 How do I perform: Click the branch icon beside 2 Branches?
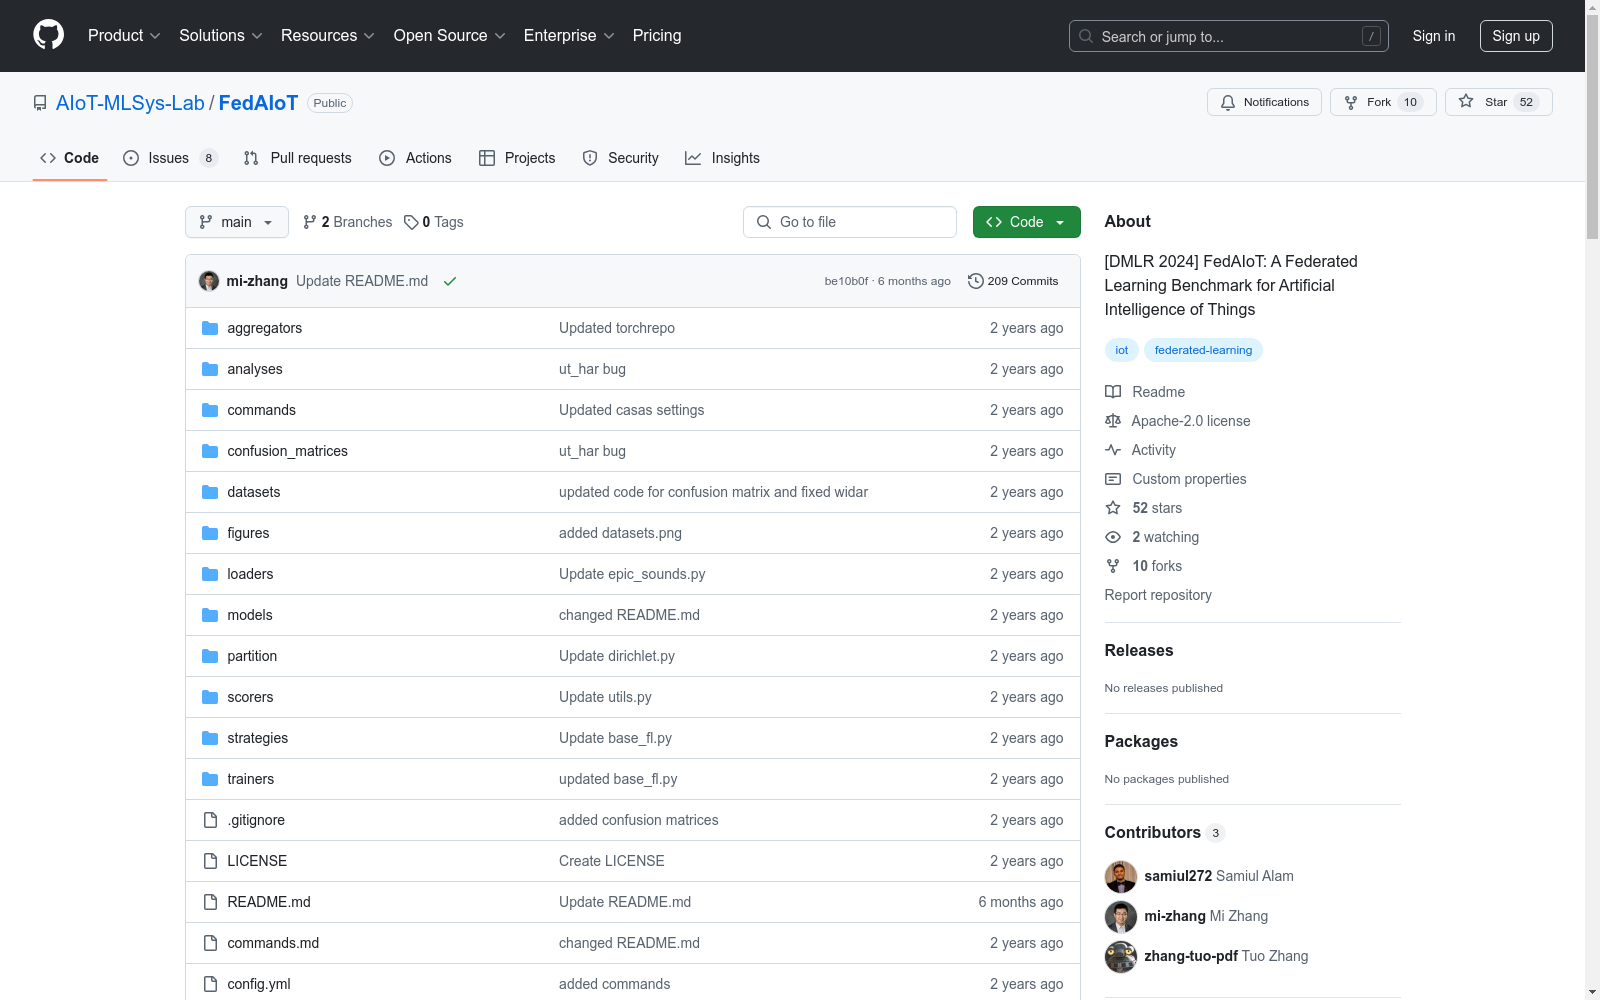[310, 222]
